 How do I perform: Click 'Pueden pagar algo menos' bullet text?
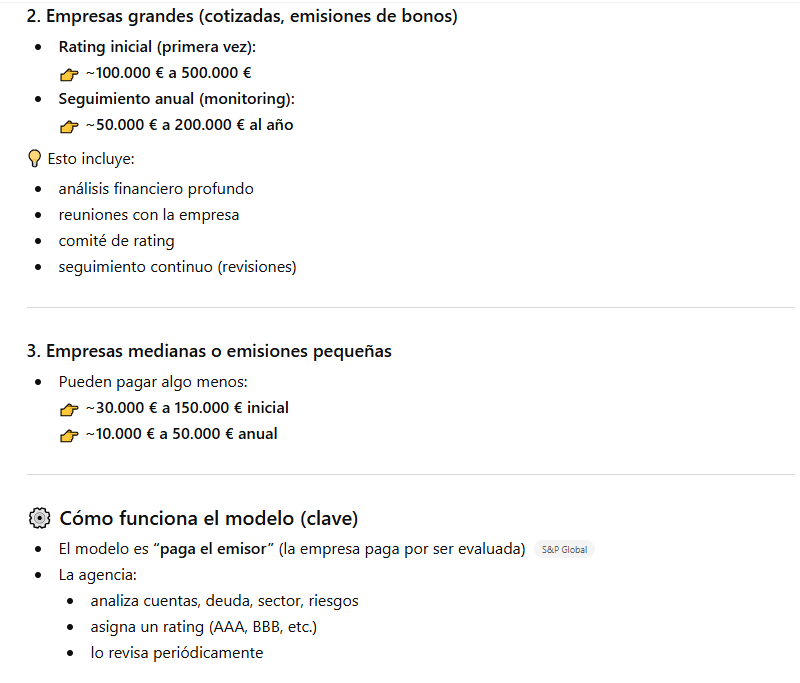(153, 382)
